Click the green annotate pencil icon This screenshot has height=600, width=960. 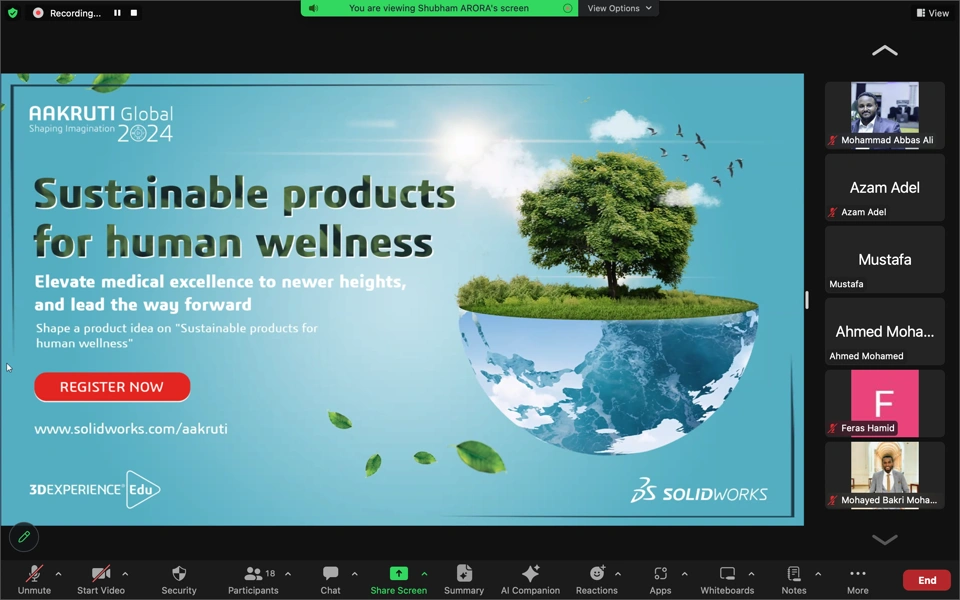coord(24,537)
